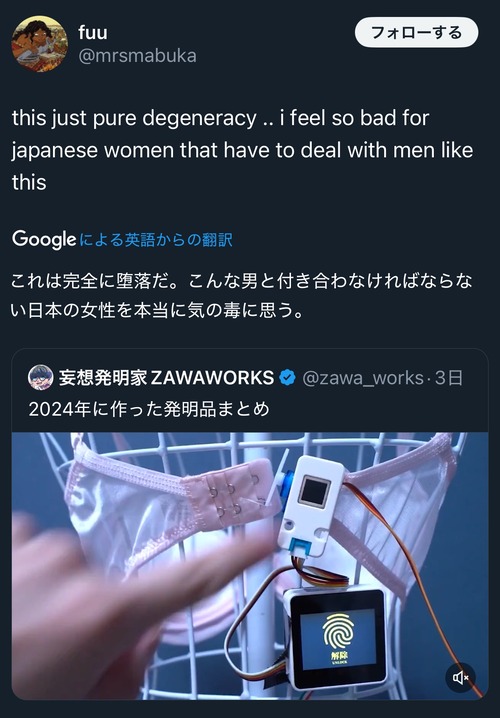The width and height of the screenshot is (500, 718).
Task: Click the 3日 timestamp on quoted tweet
Action: coord(449,378)
